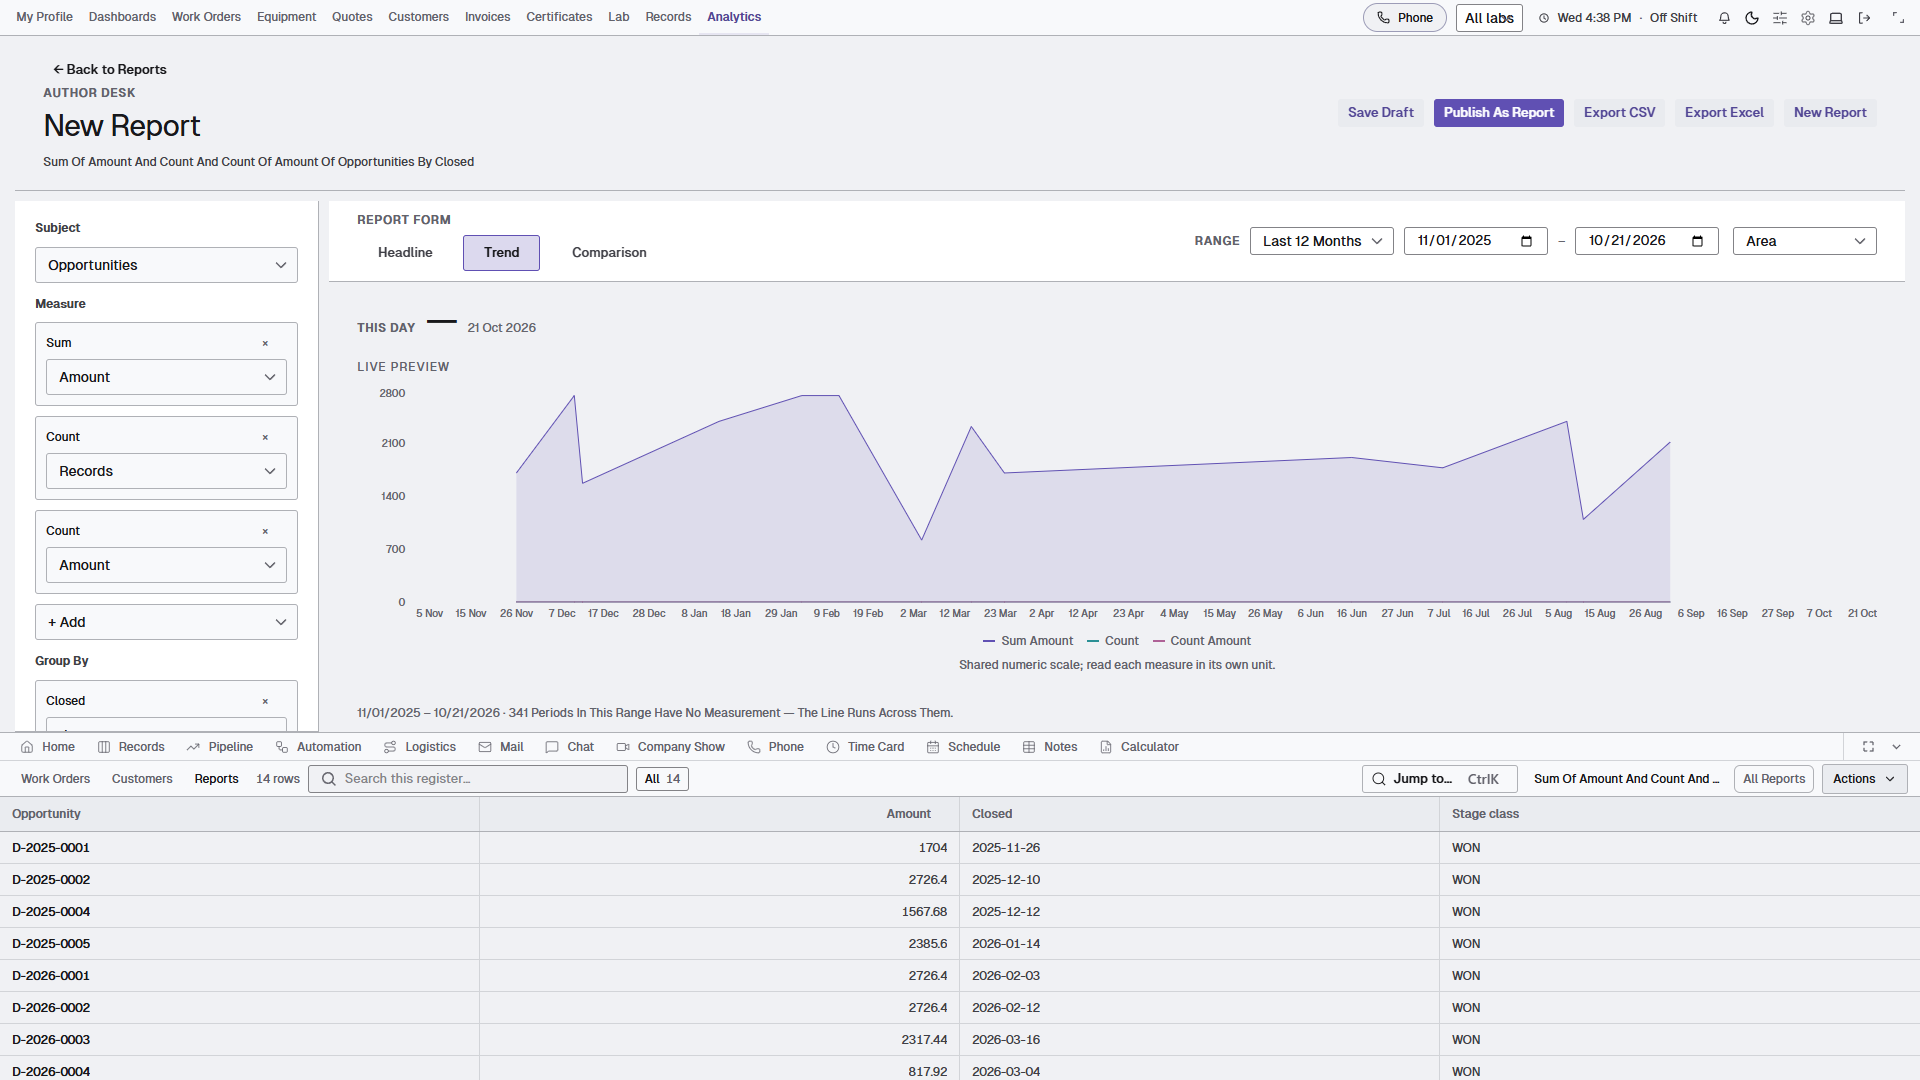Image resolution: width=1920 pixels, height=1080 pixels.
Task: Open the Pipeline tab in bottom dock
Action: click(x=220, y=747)
